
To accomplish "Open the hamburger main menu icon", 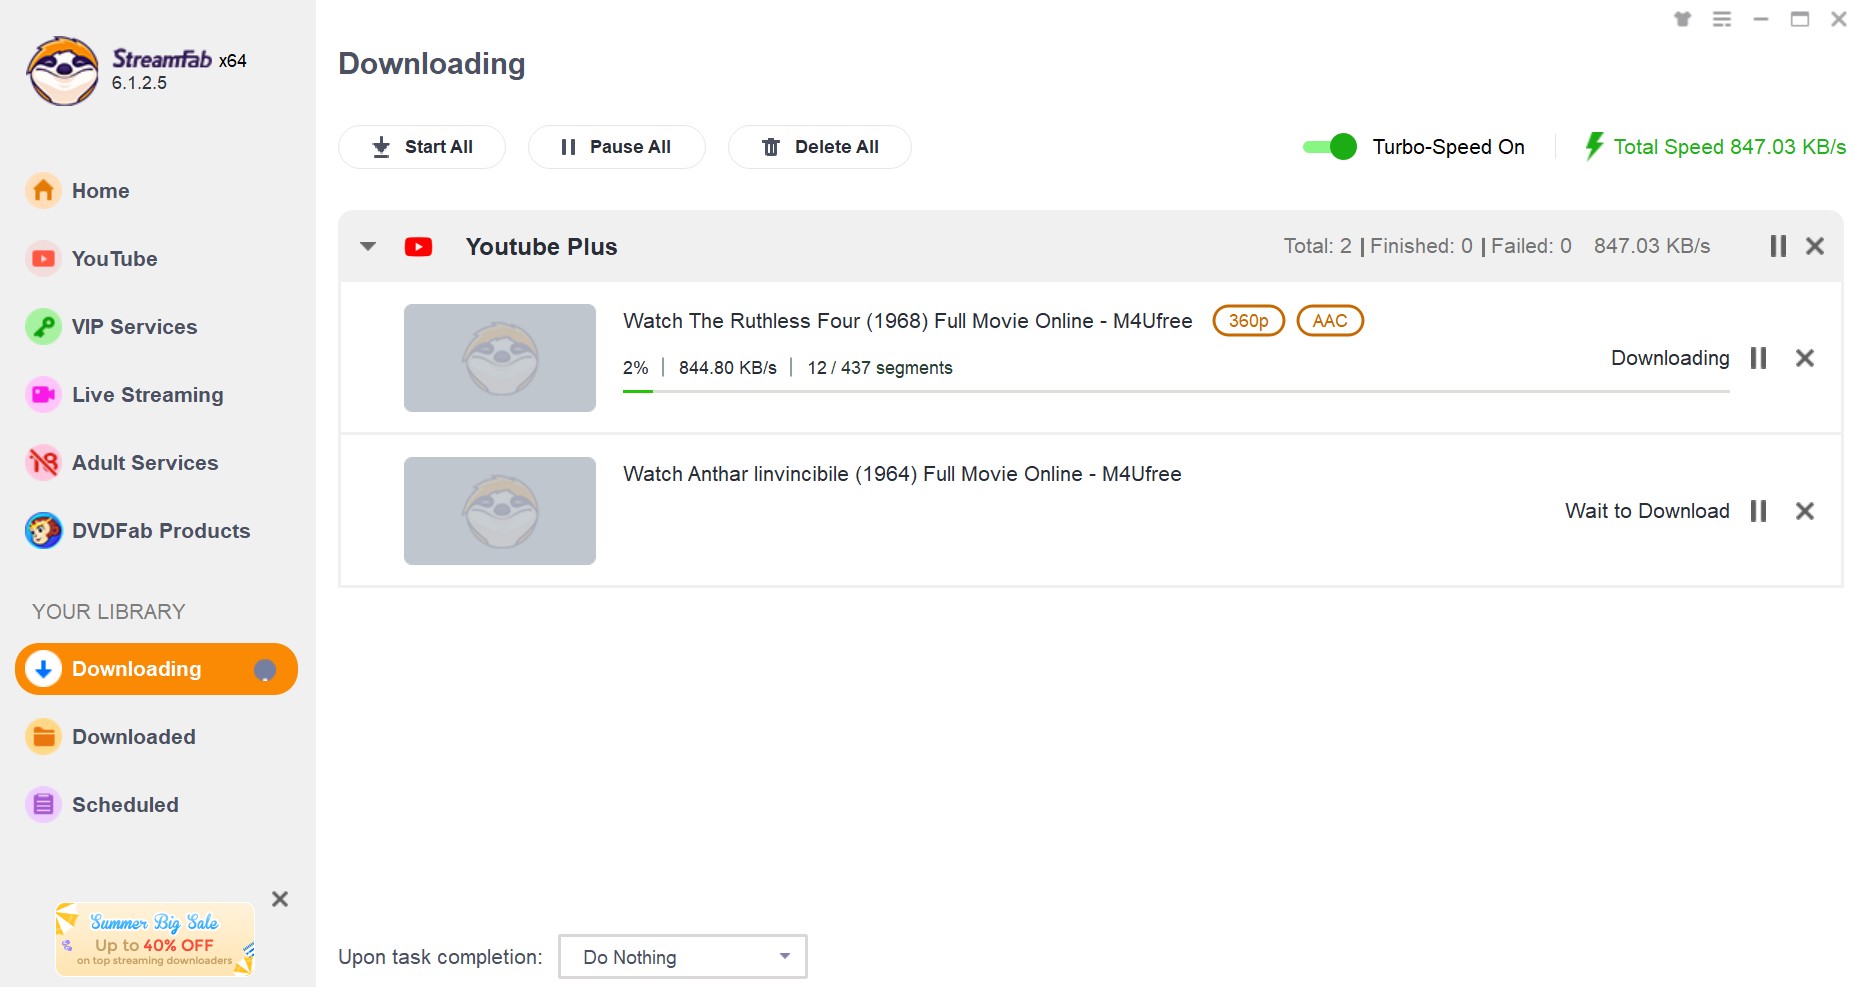I will tap(1721, 19).
